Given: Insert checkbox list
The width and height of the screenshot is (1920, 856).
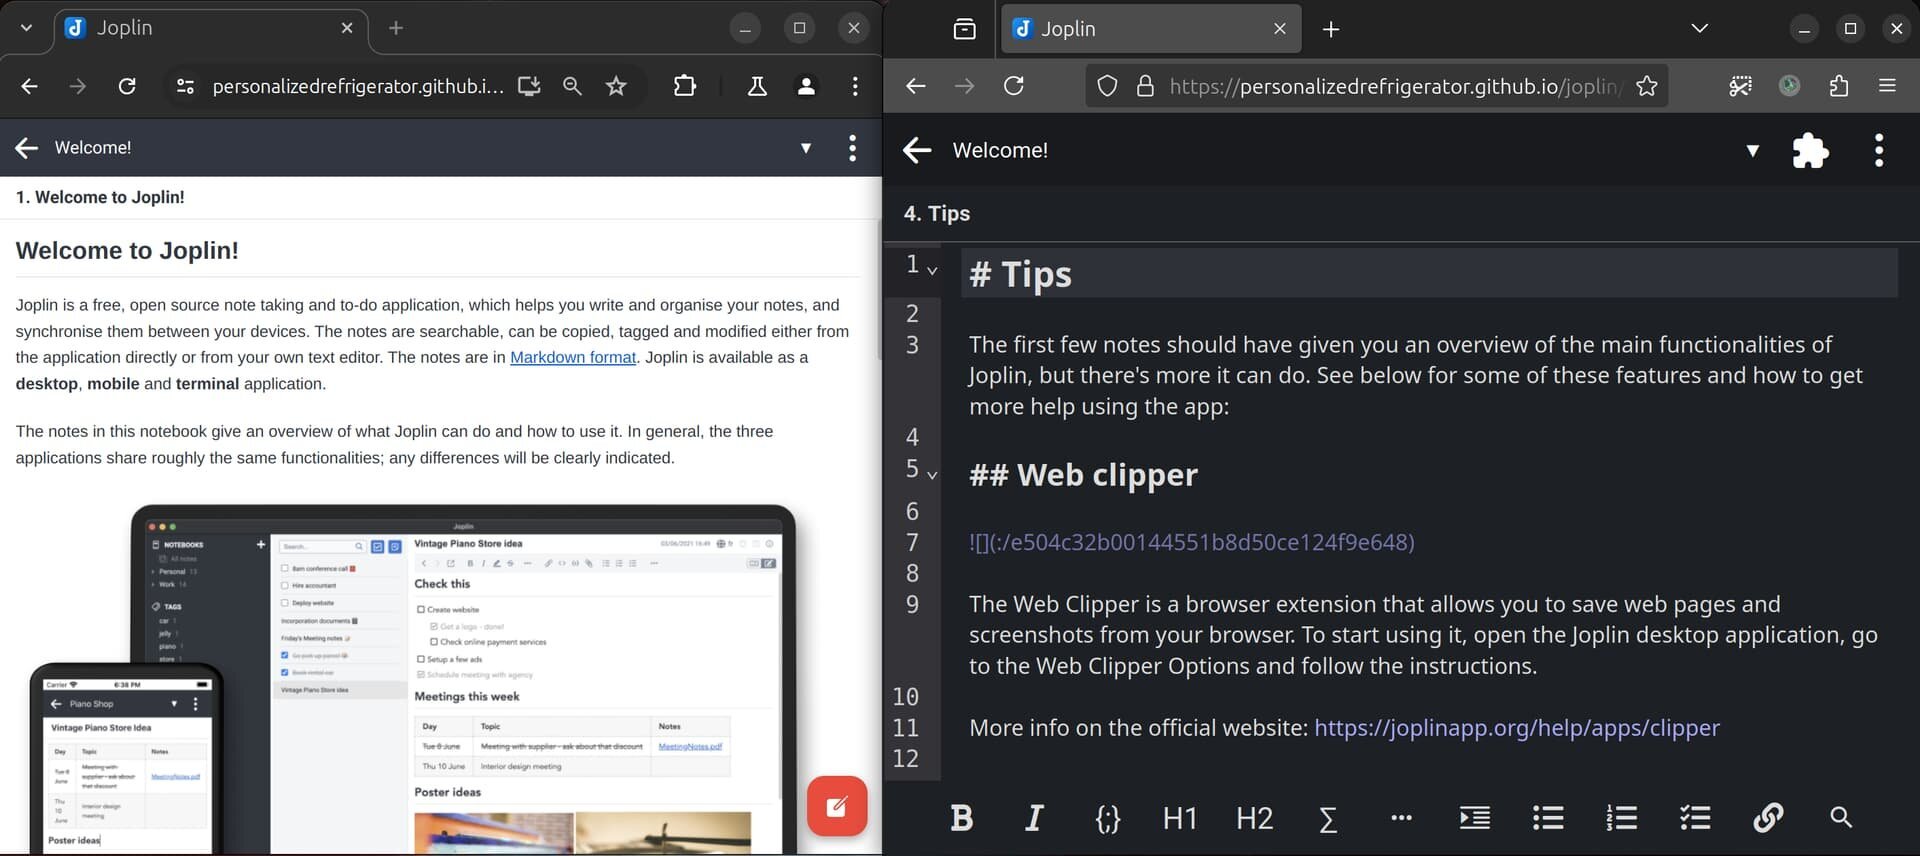Looking at the screenshot, I should pos(1695,818).
